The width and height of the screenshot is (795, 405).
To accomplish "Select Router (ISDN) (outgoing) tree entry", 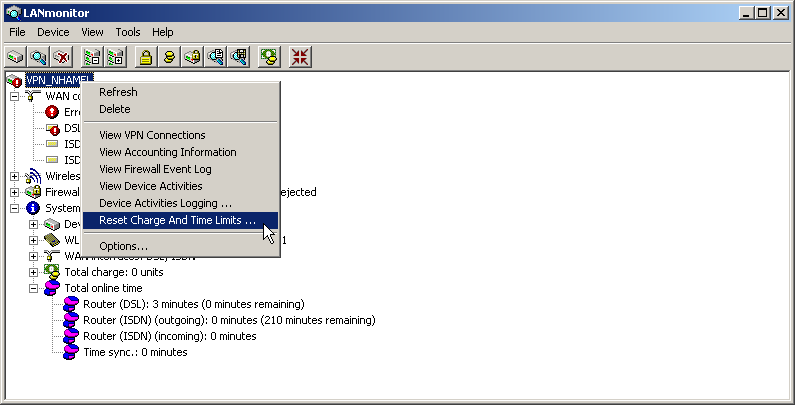I will point(229,320).
